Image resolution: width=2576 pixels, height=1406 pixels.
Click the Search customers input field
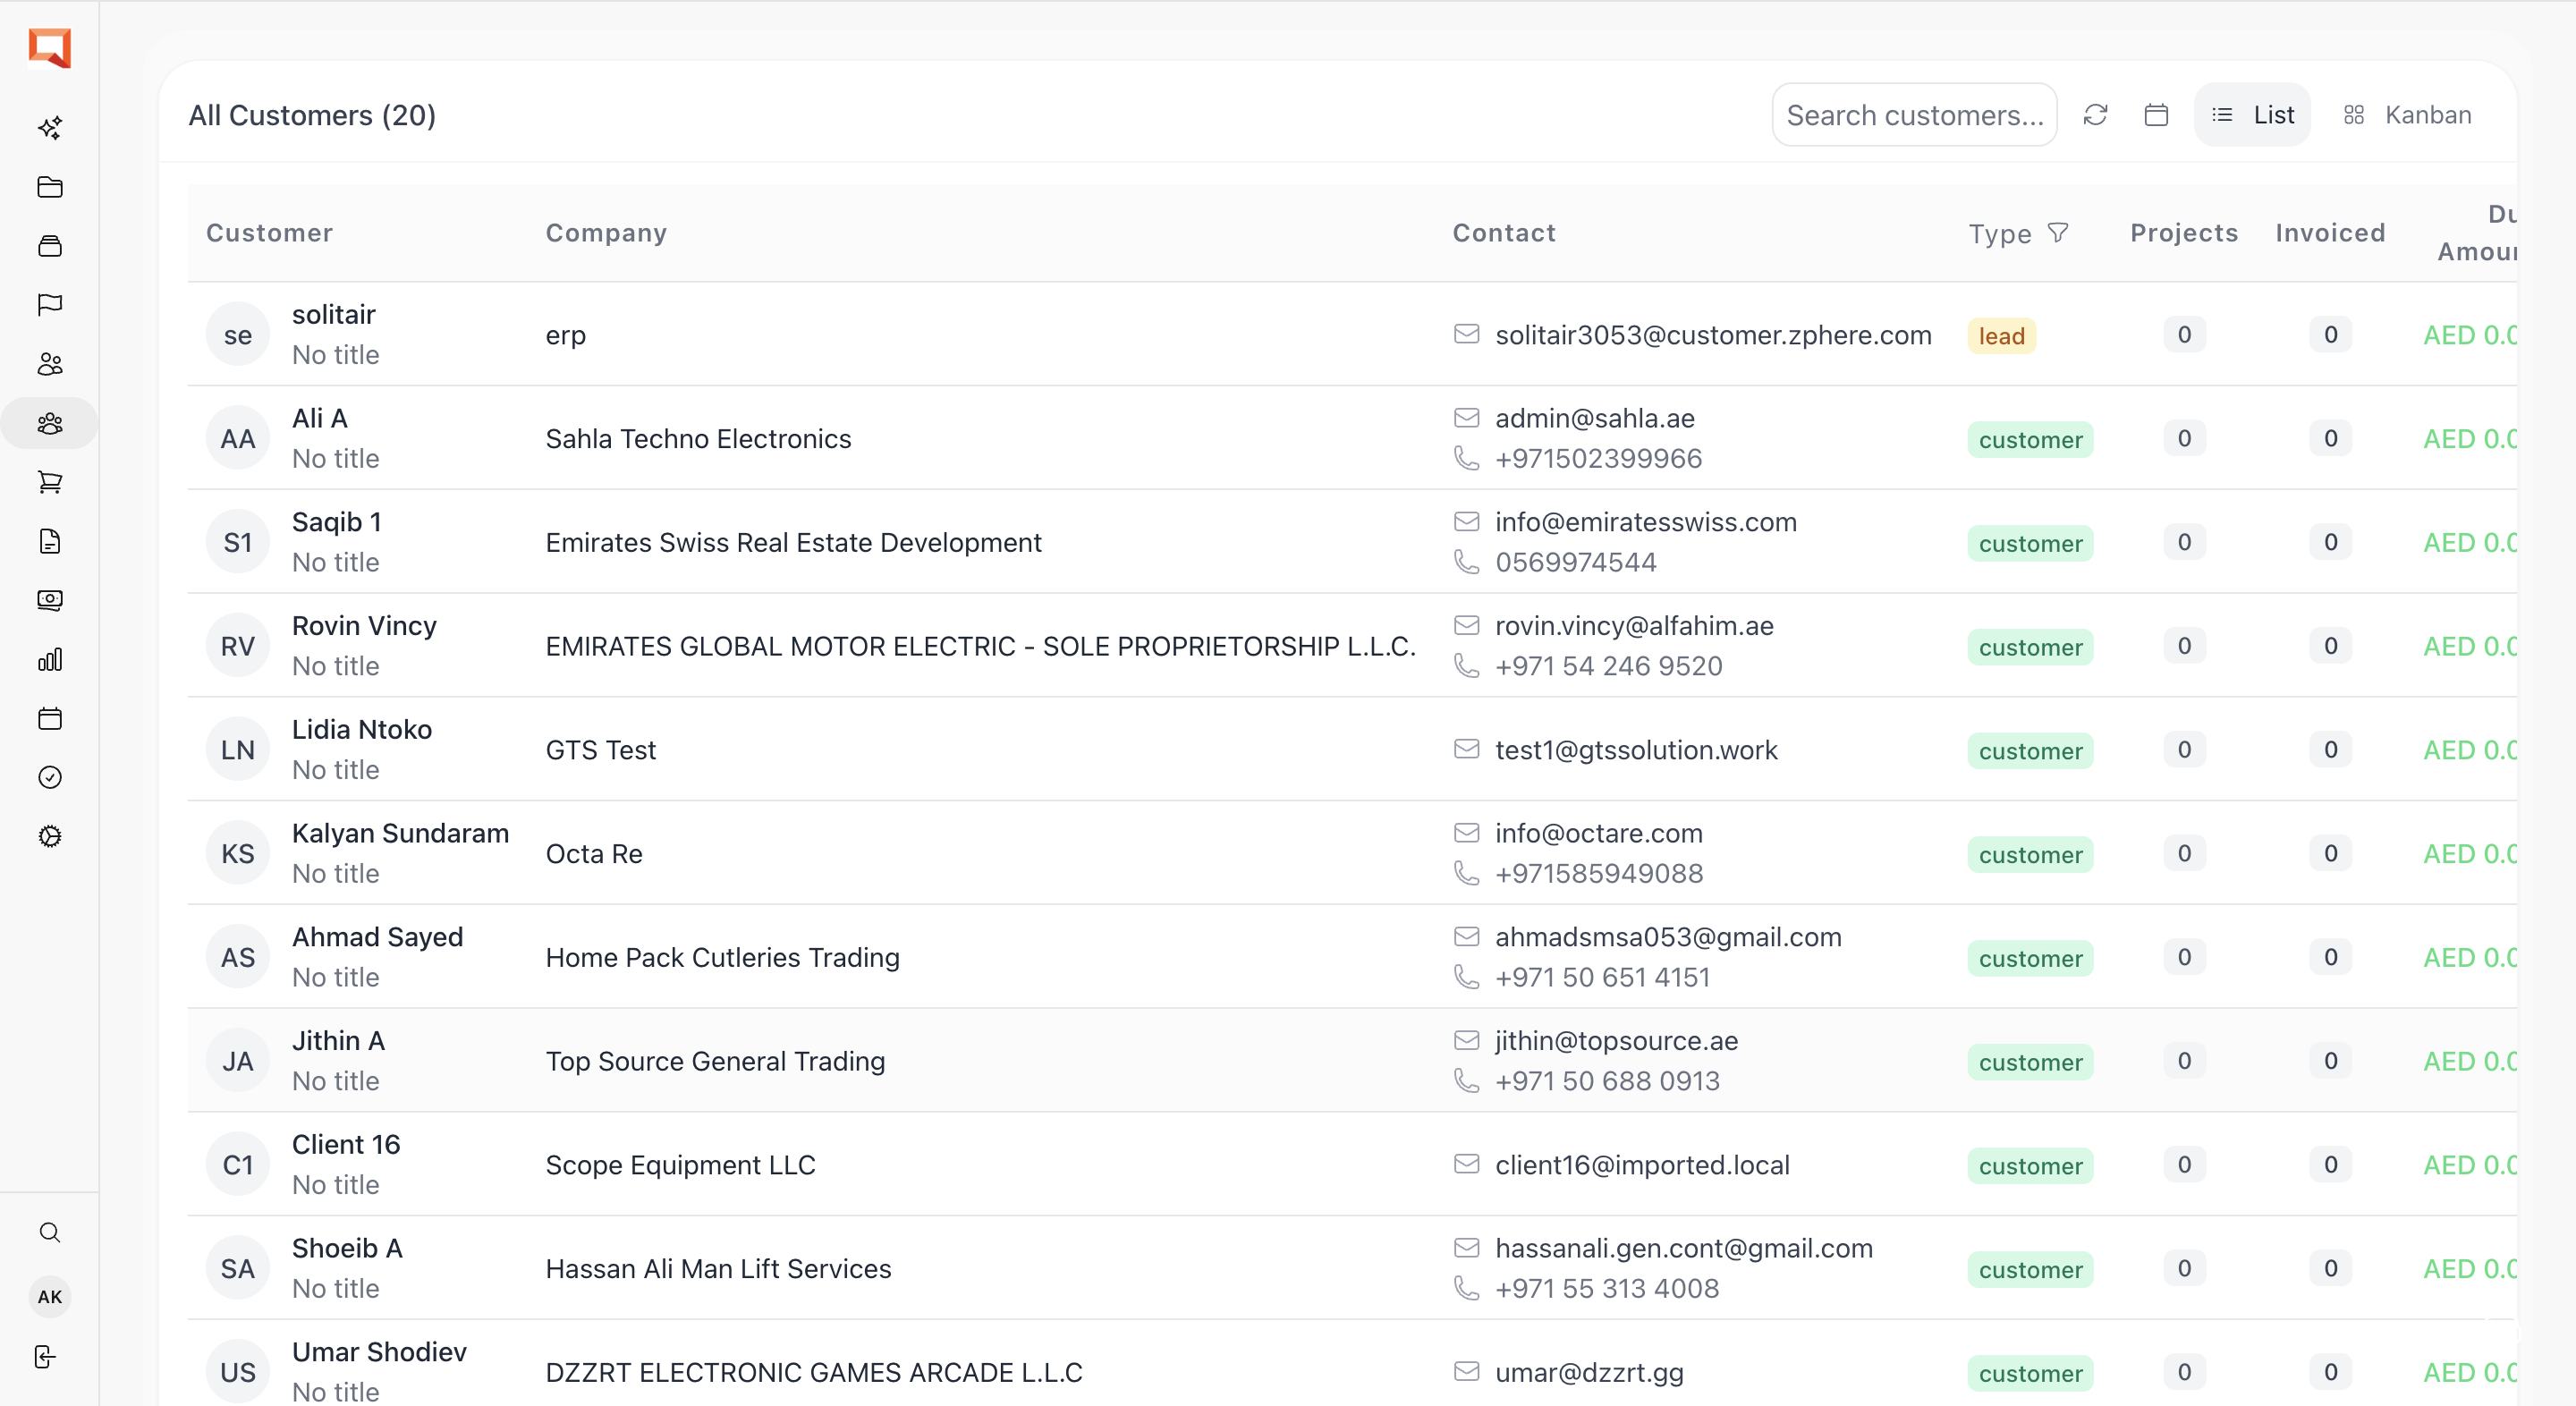click(1914, 114)
